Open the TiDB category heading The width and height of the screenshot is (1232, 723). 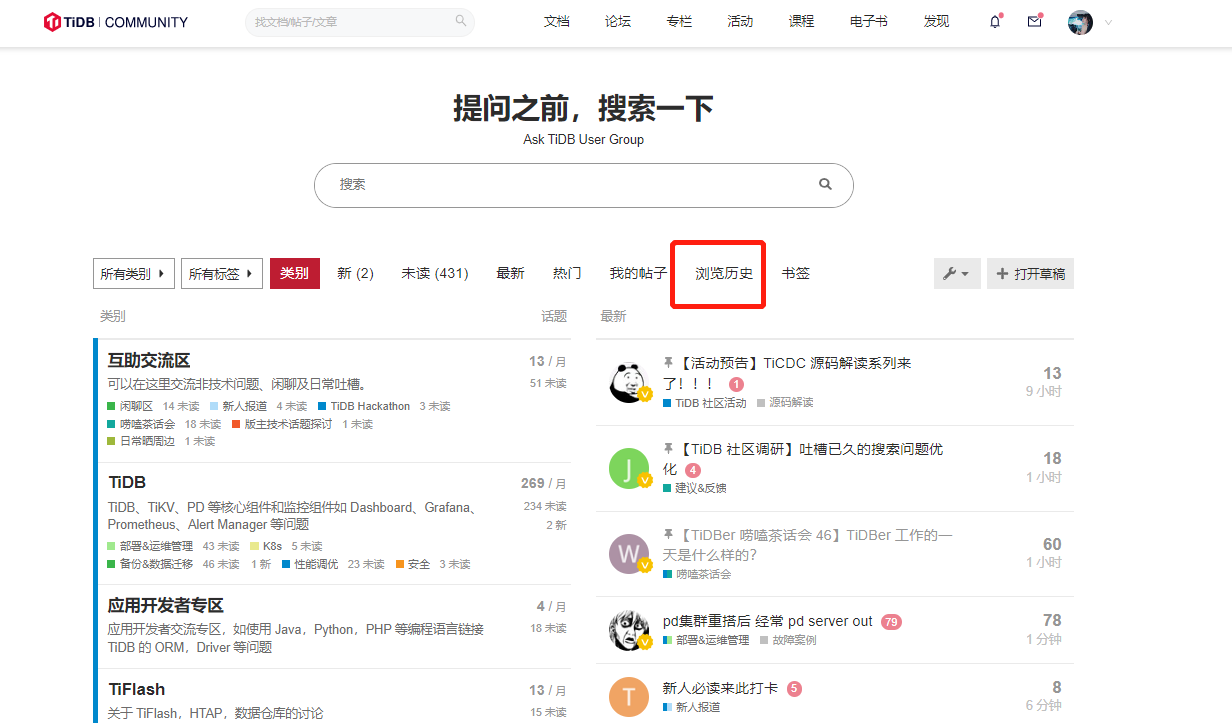127,483
